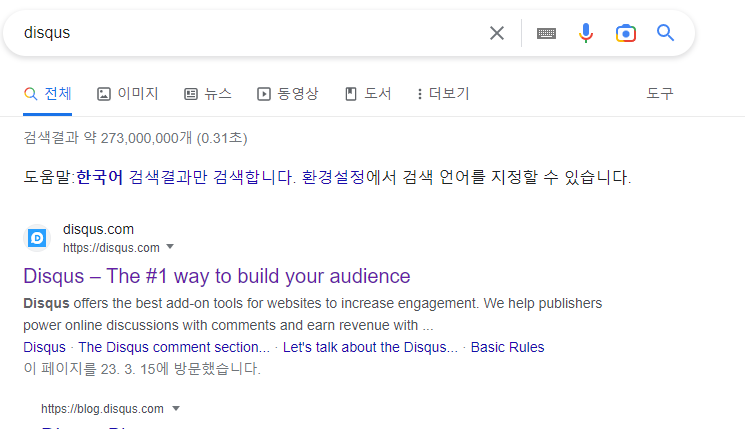The height and width of the screenshot is (429, 745).
Task: Open the 도서 tab
Action: coord(368,94)
